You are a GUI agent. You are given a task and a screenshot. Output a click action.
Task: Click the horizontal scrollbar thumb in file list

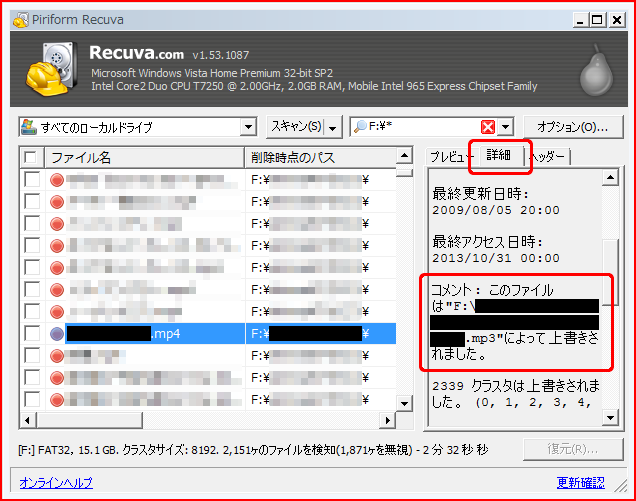coord(89,420)
